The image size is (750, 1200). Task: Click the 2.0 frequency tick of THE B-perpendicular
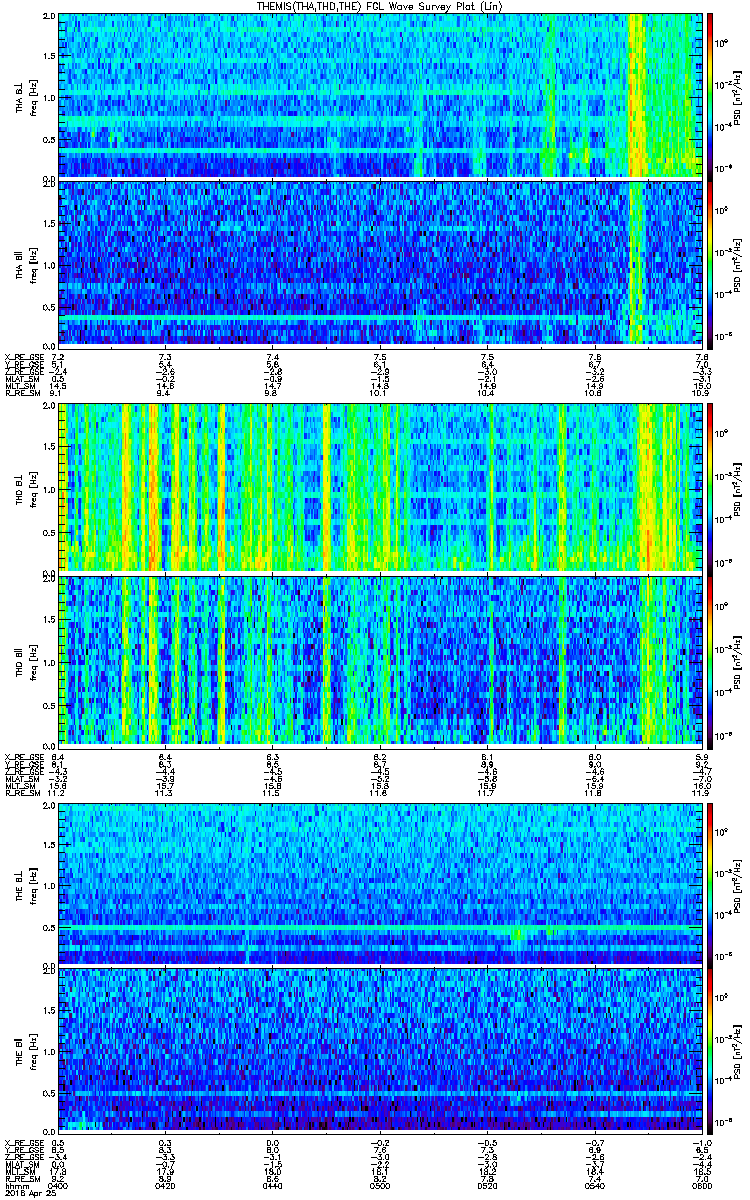point(48,805)
